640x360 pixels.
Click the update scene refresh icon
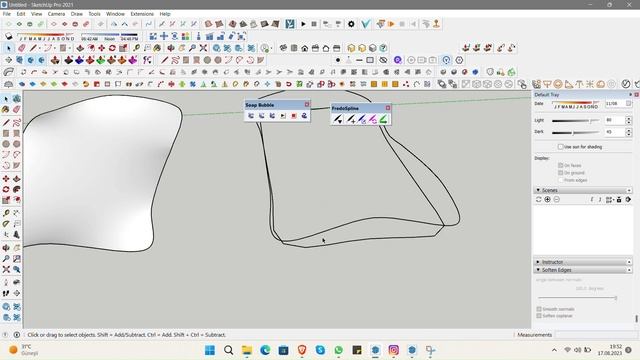pyautogui.click(x=538, y=200)
